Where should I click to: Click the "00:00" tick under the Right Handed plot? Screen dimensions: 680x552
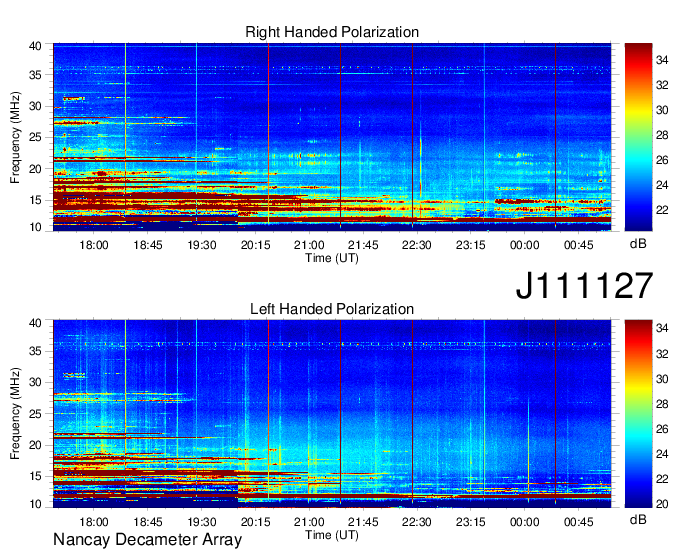pyautogui.click(x=524, y=245)
